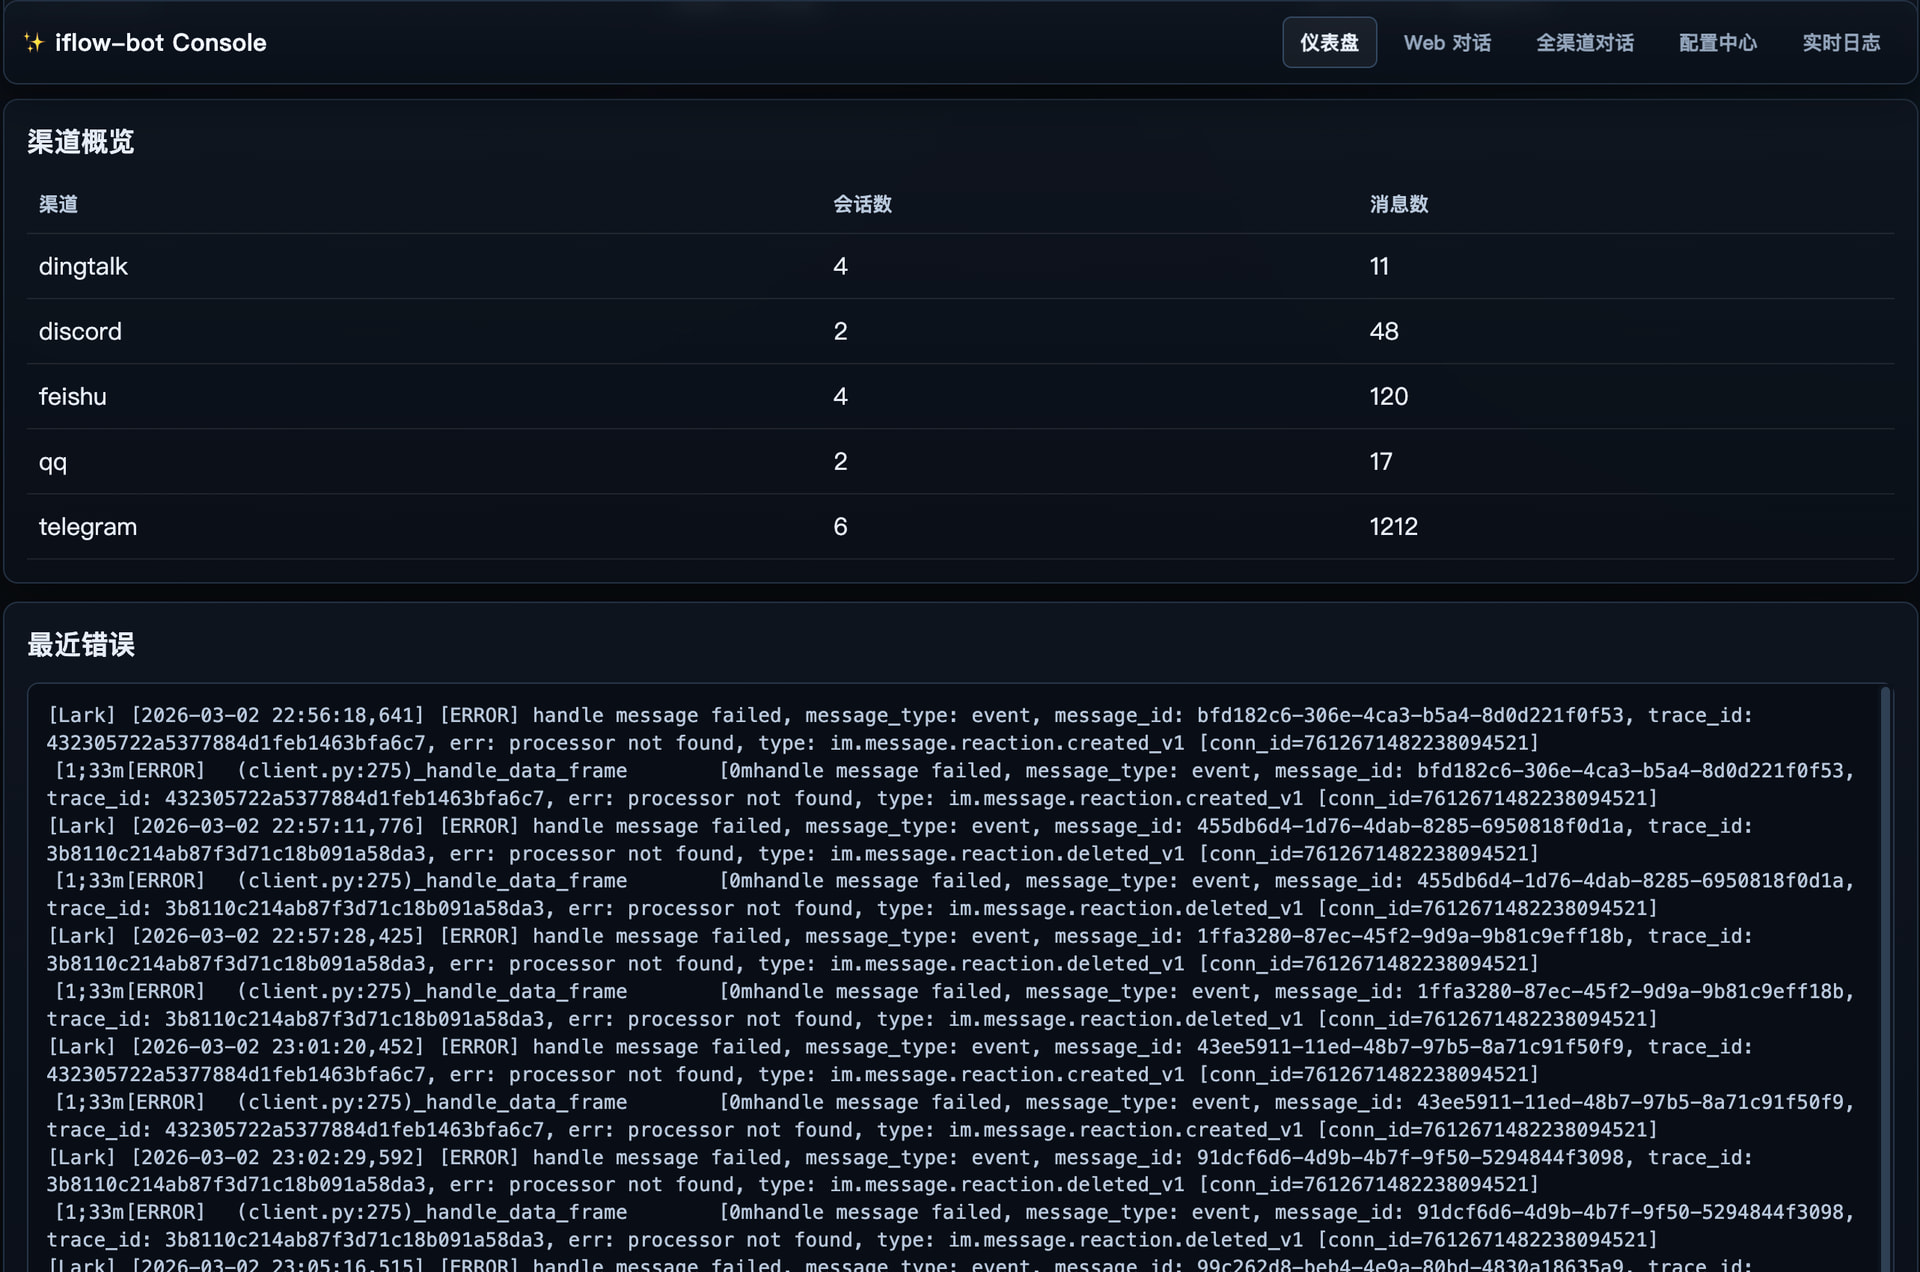This screenshot has width=1920, height=1272.
Task: Open the 实时日志 tab
Action: tap(1840, 43)
